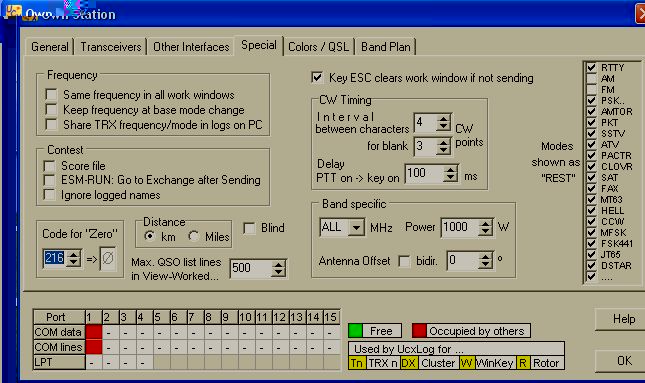Select the Miles distance option
645x383 pixels.
coord(194,236)
